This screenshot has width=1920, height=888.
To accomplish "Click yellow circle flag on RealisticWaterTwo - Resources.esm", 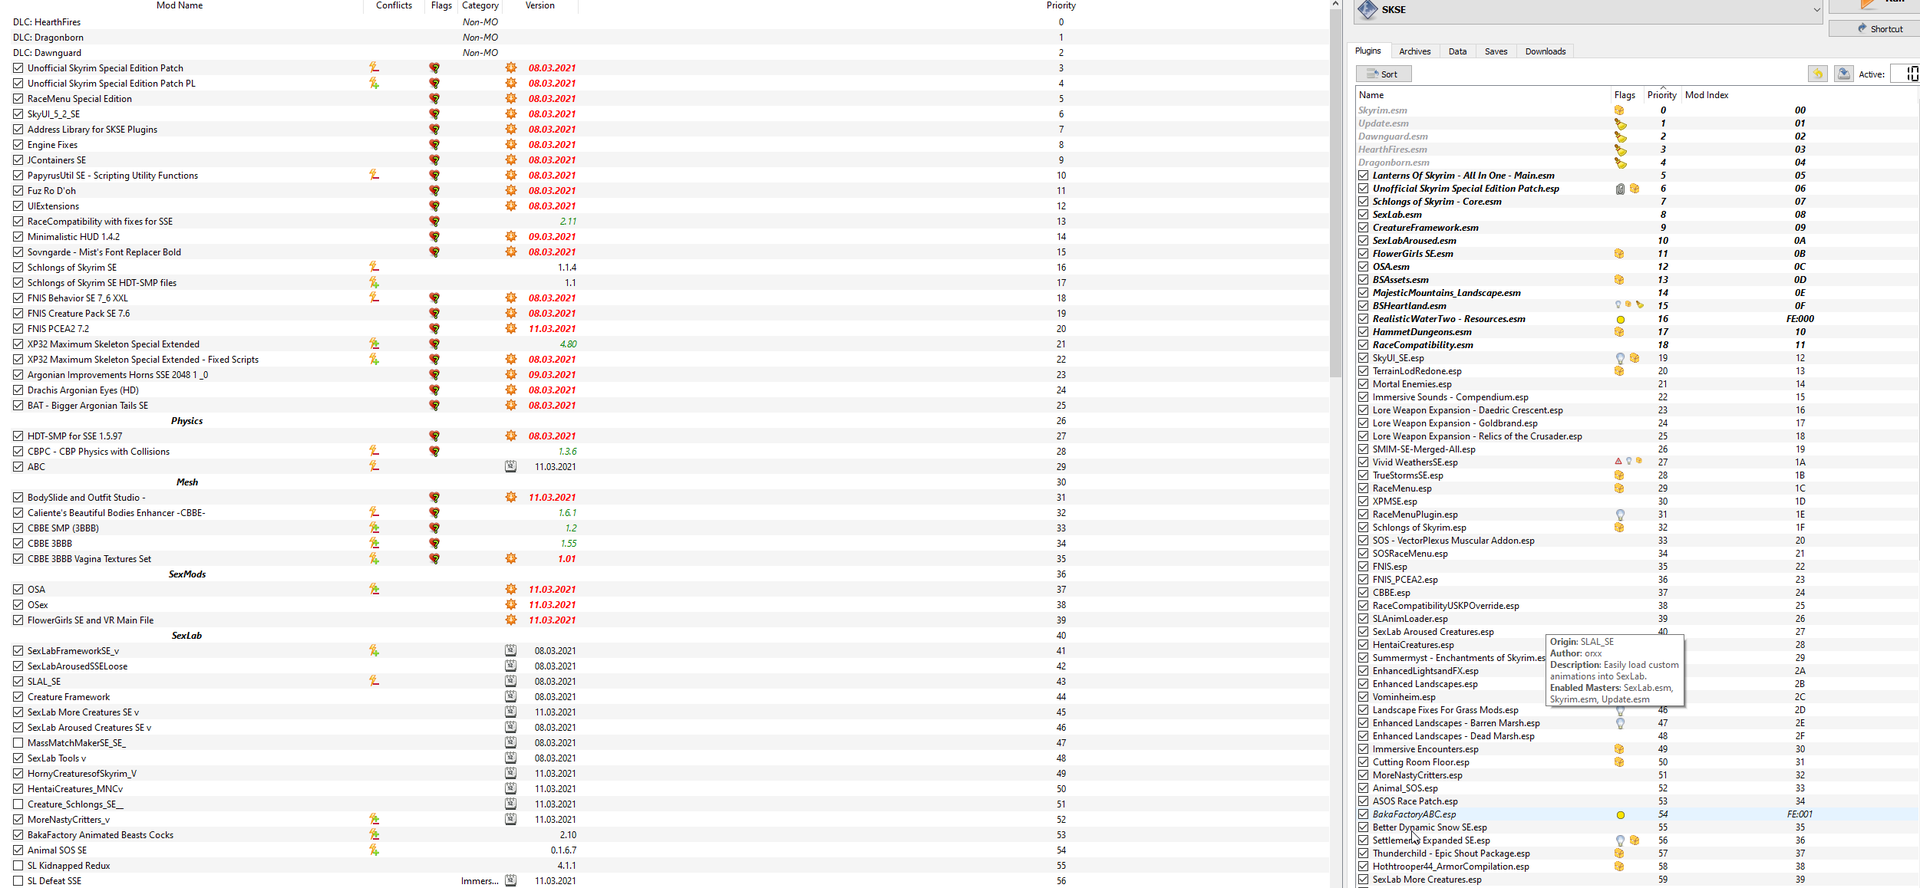I will coord(1620,320).
